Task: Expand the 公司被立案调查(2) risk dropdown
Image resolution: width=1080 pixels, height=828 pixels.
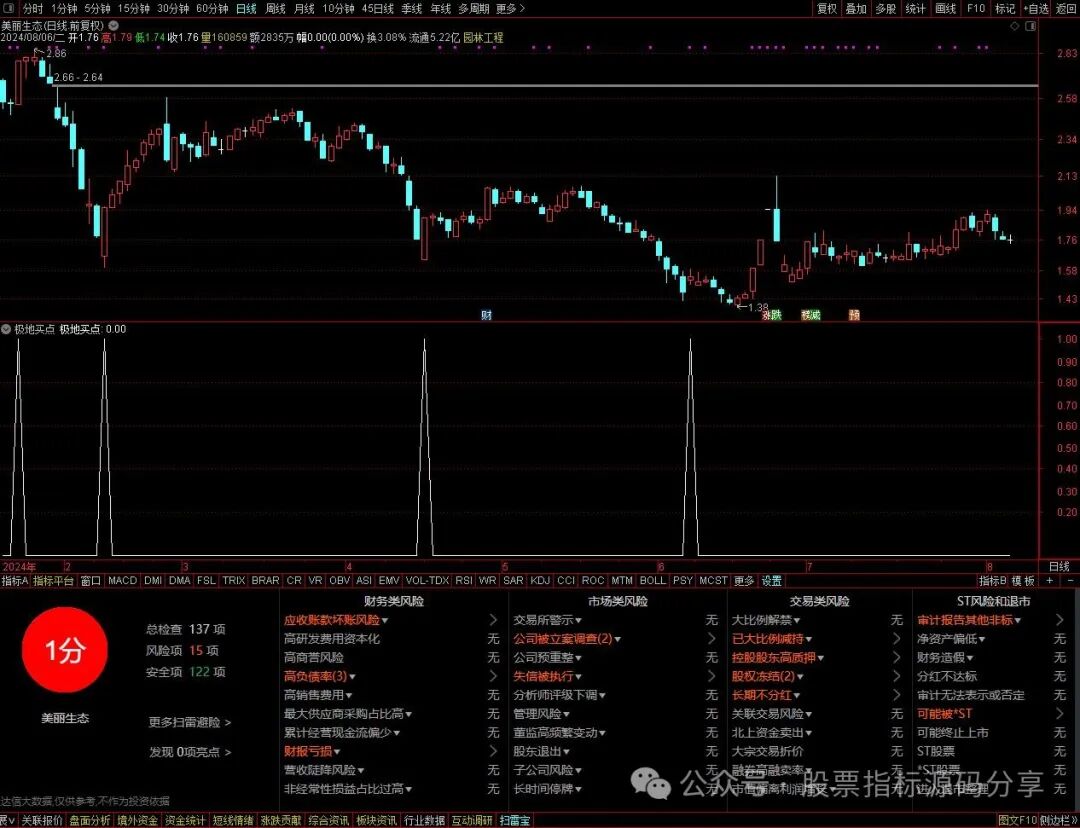Action: tap(618, 639)
